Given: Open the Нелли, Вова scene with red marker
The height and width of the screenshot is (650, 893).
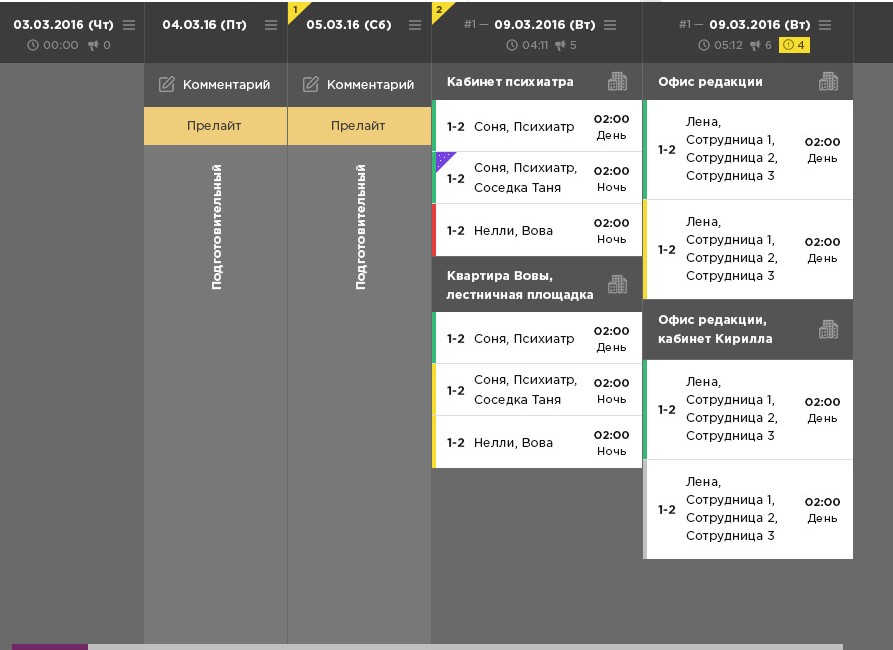Looking at the screenshot, I should 537,231.
